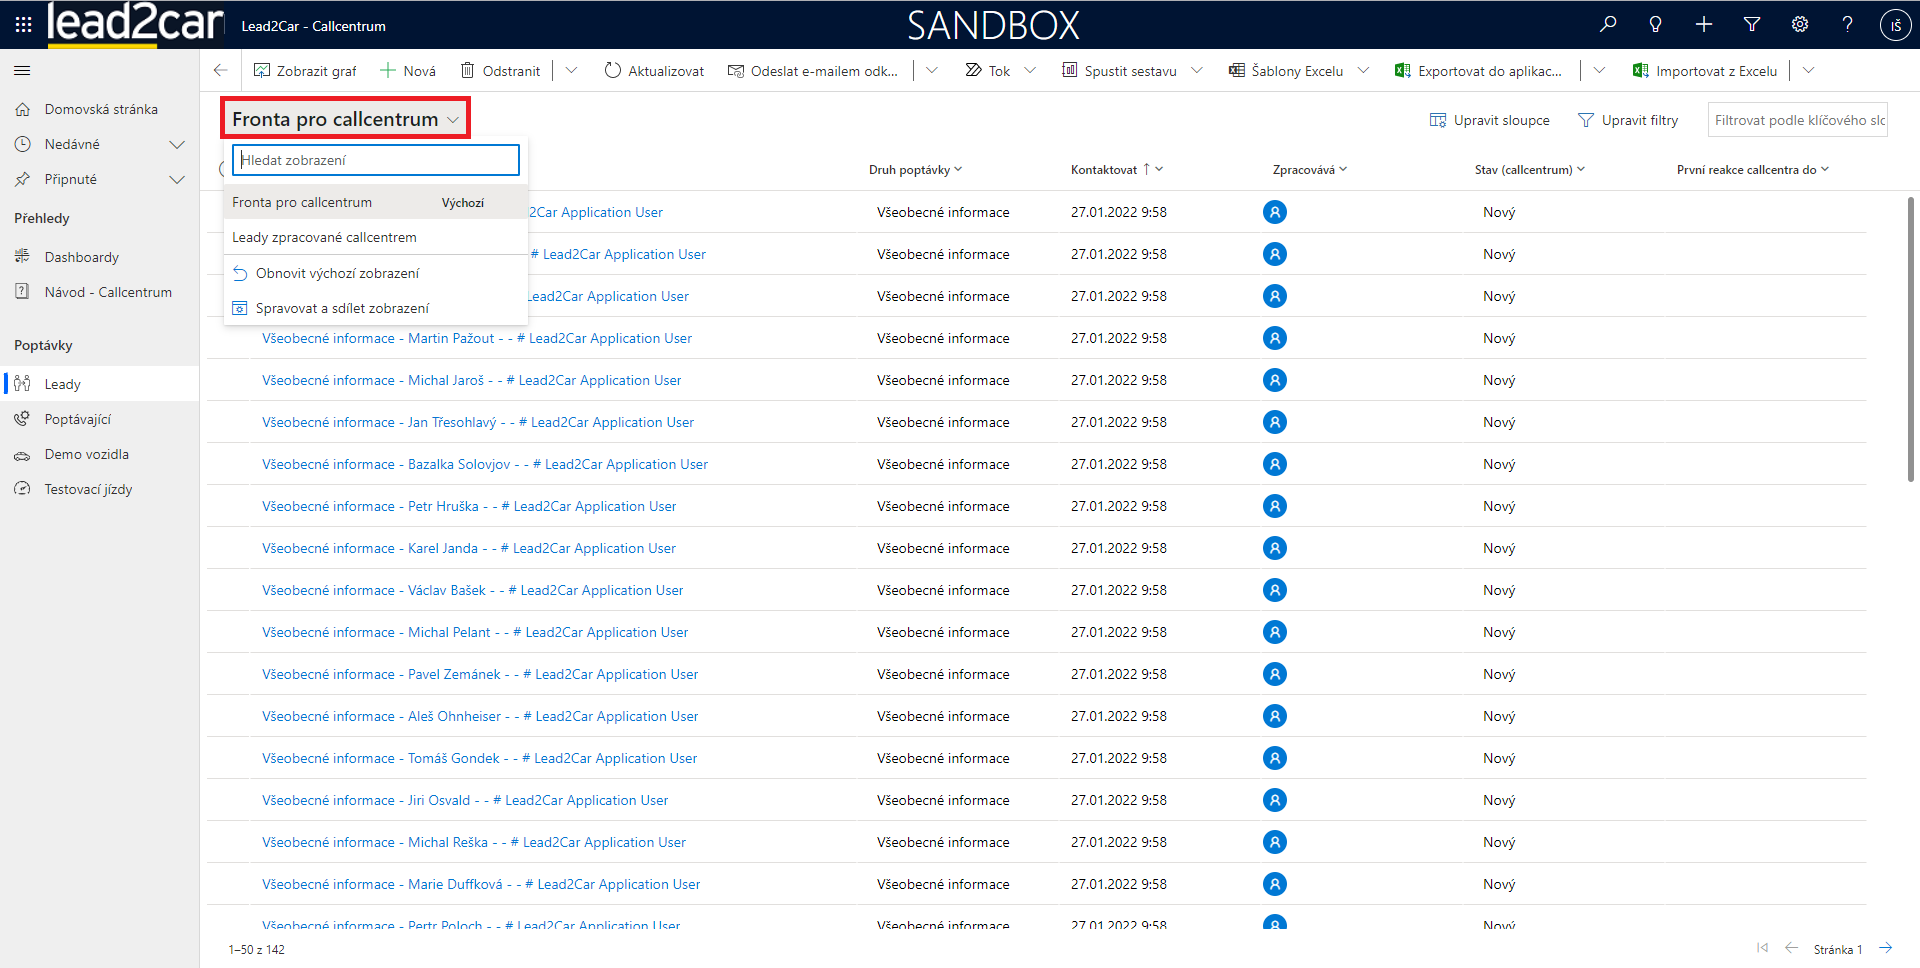Open the lightbulb assistant icon
The image size is (1920, 968).
pyautogui.click(x=1655, y=25)
